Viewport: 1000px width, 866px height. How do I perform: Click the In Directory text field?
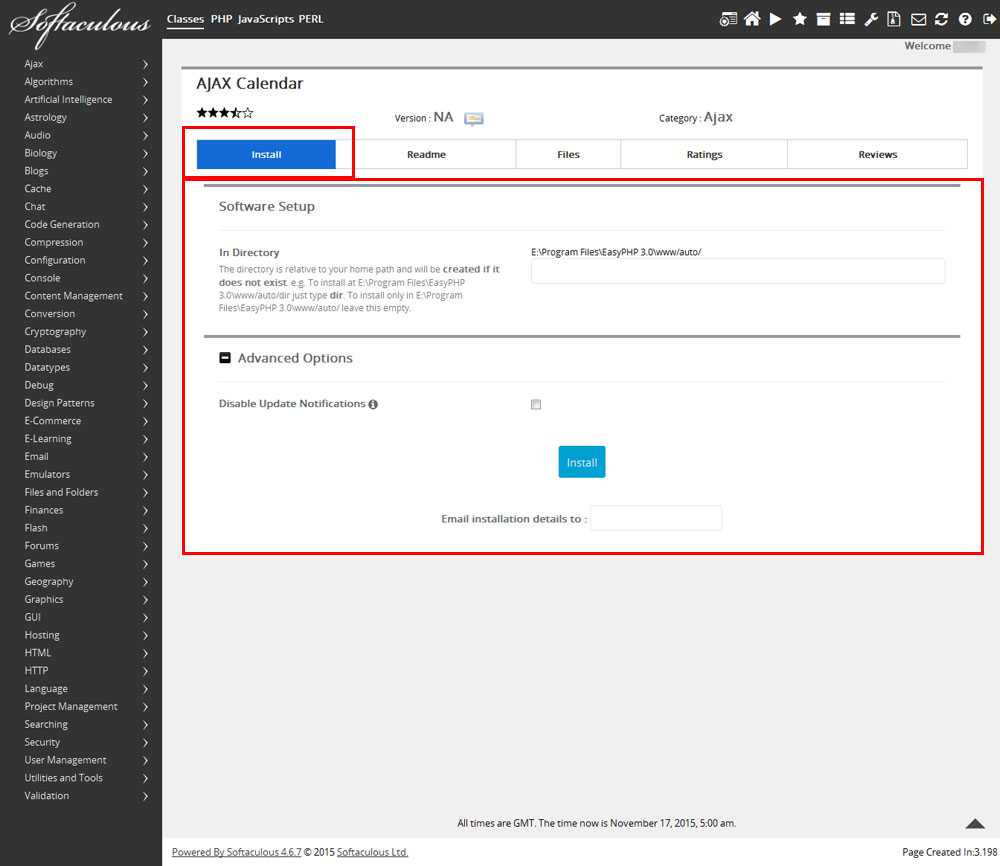click(738, 271)
